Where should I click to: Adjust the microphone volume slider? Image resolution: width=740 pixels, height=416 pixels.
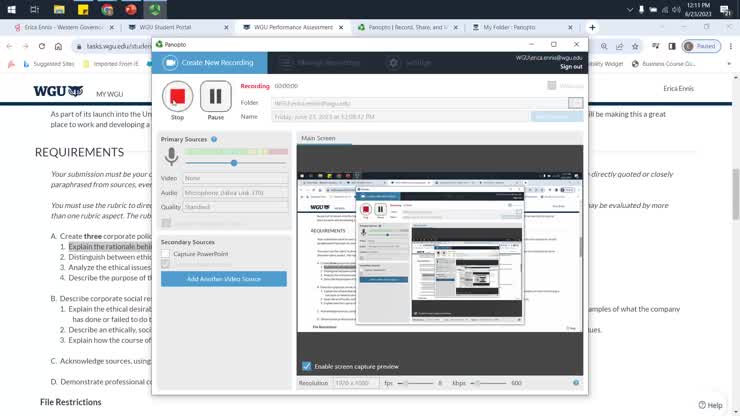[x=234, y=163]
